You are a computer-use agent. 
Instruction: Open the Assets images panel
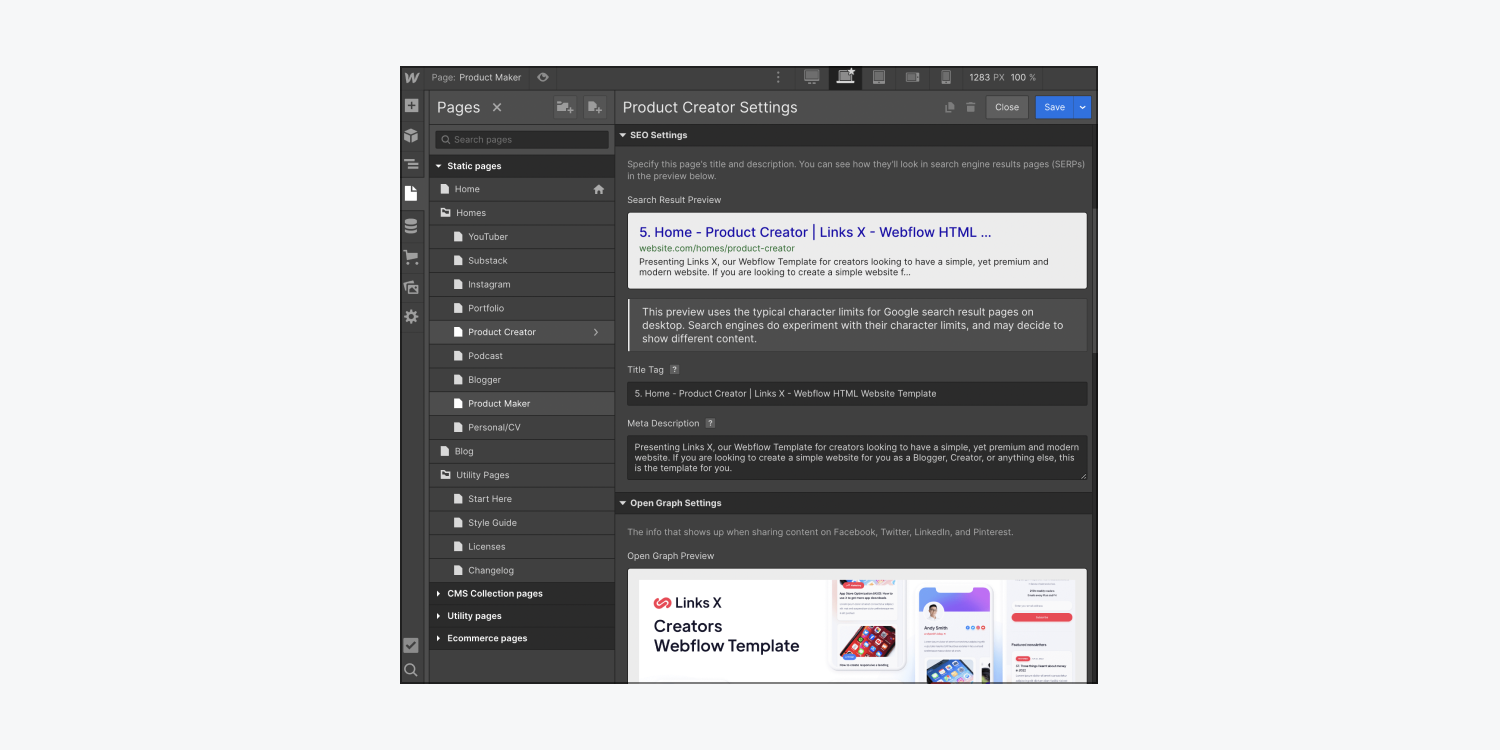[x=411, y=287]
